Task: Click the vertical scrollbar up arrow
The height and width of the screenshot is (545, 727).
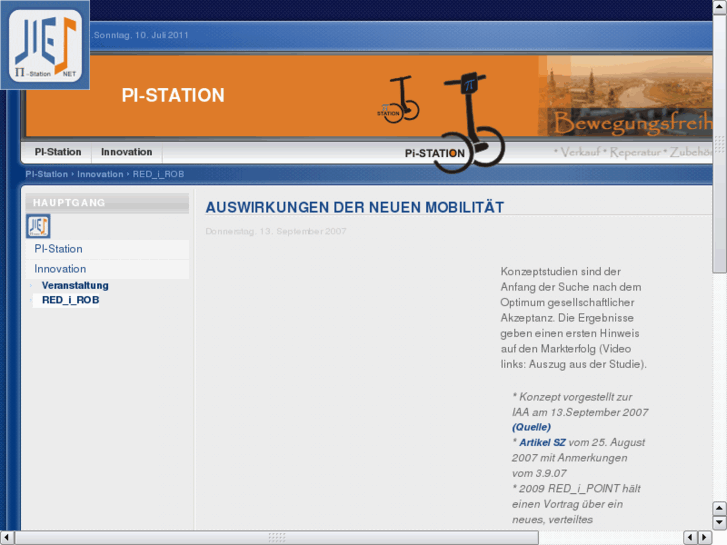Action: point(719,8)
